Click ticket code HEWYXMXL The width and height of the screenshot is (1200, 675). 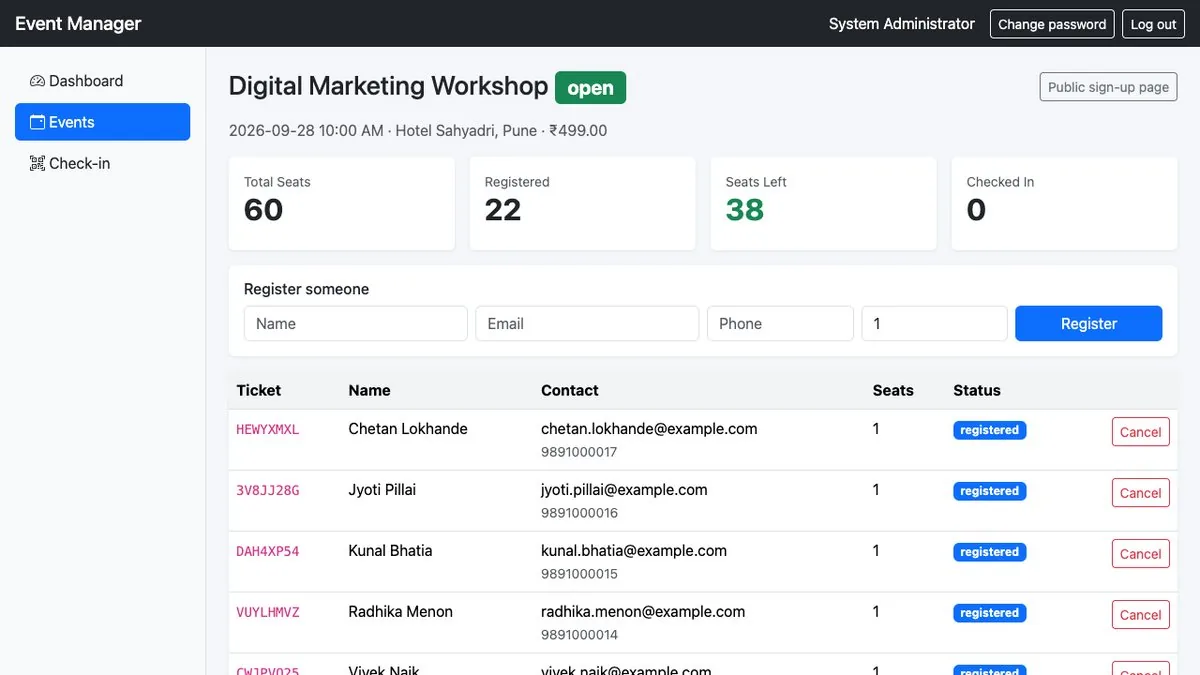pos(267,429)
